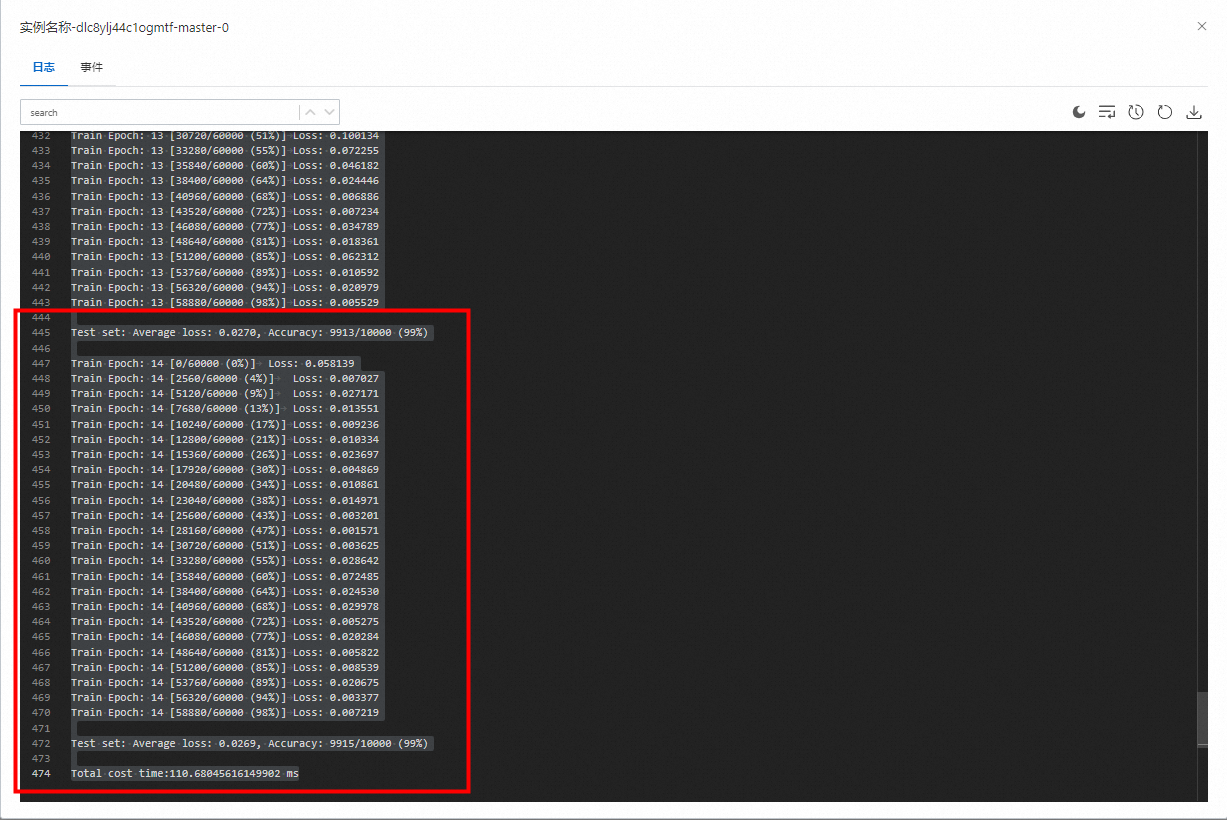Click Test set accuracy 9913/10000 line
This screenshot has width=1227, height=820.
(x=252, y=333)
